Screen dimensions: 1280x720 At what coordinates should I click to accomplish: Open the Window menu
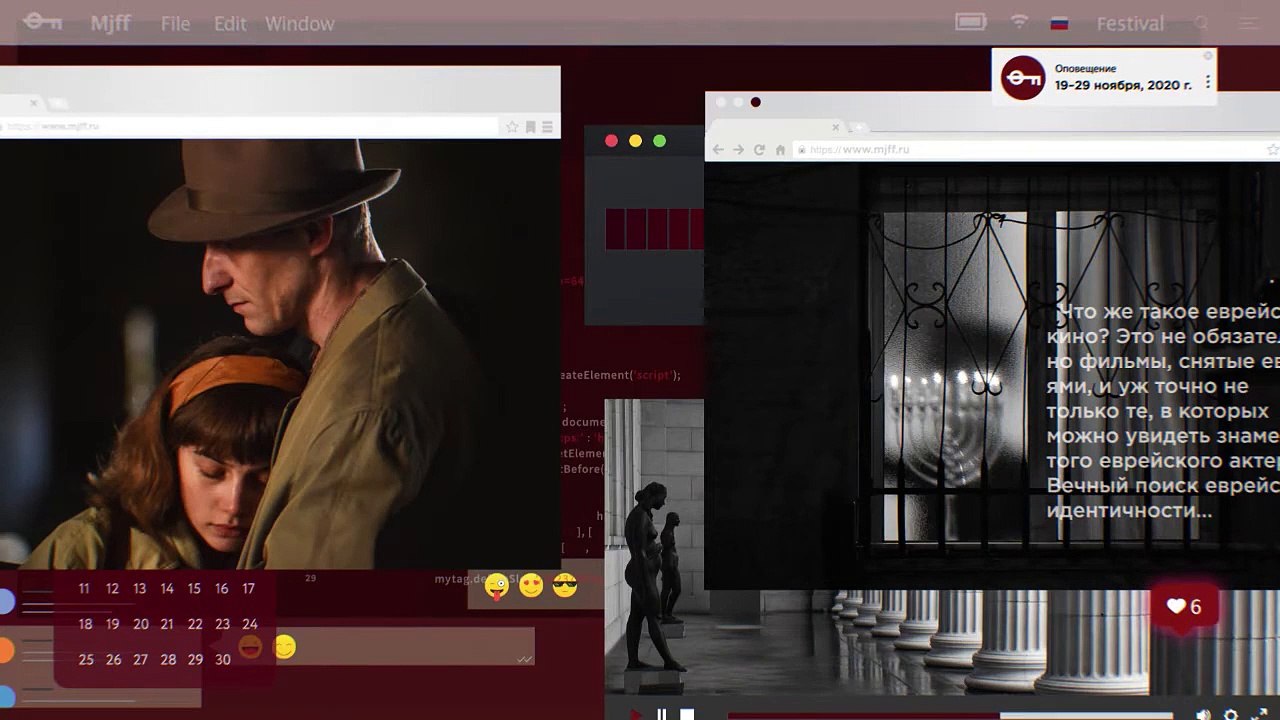(300, 24)
